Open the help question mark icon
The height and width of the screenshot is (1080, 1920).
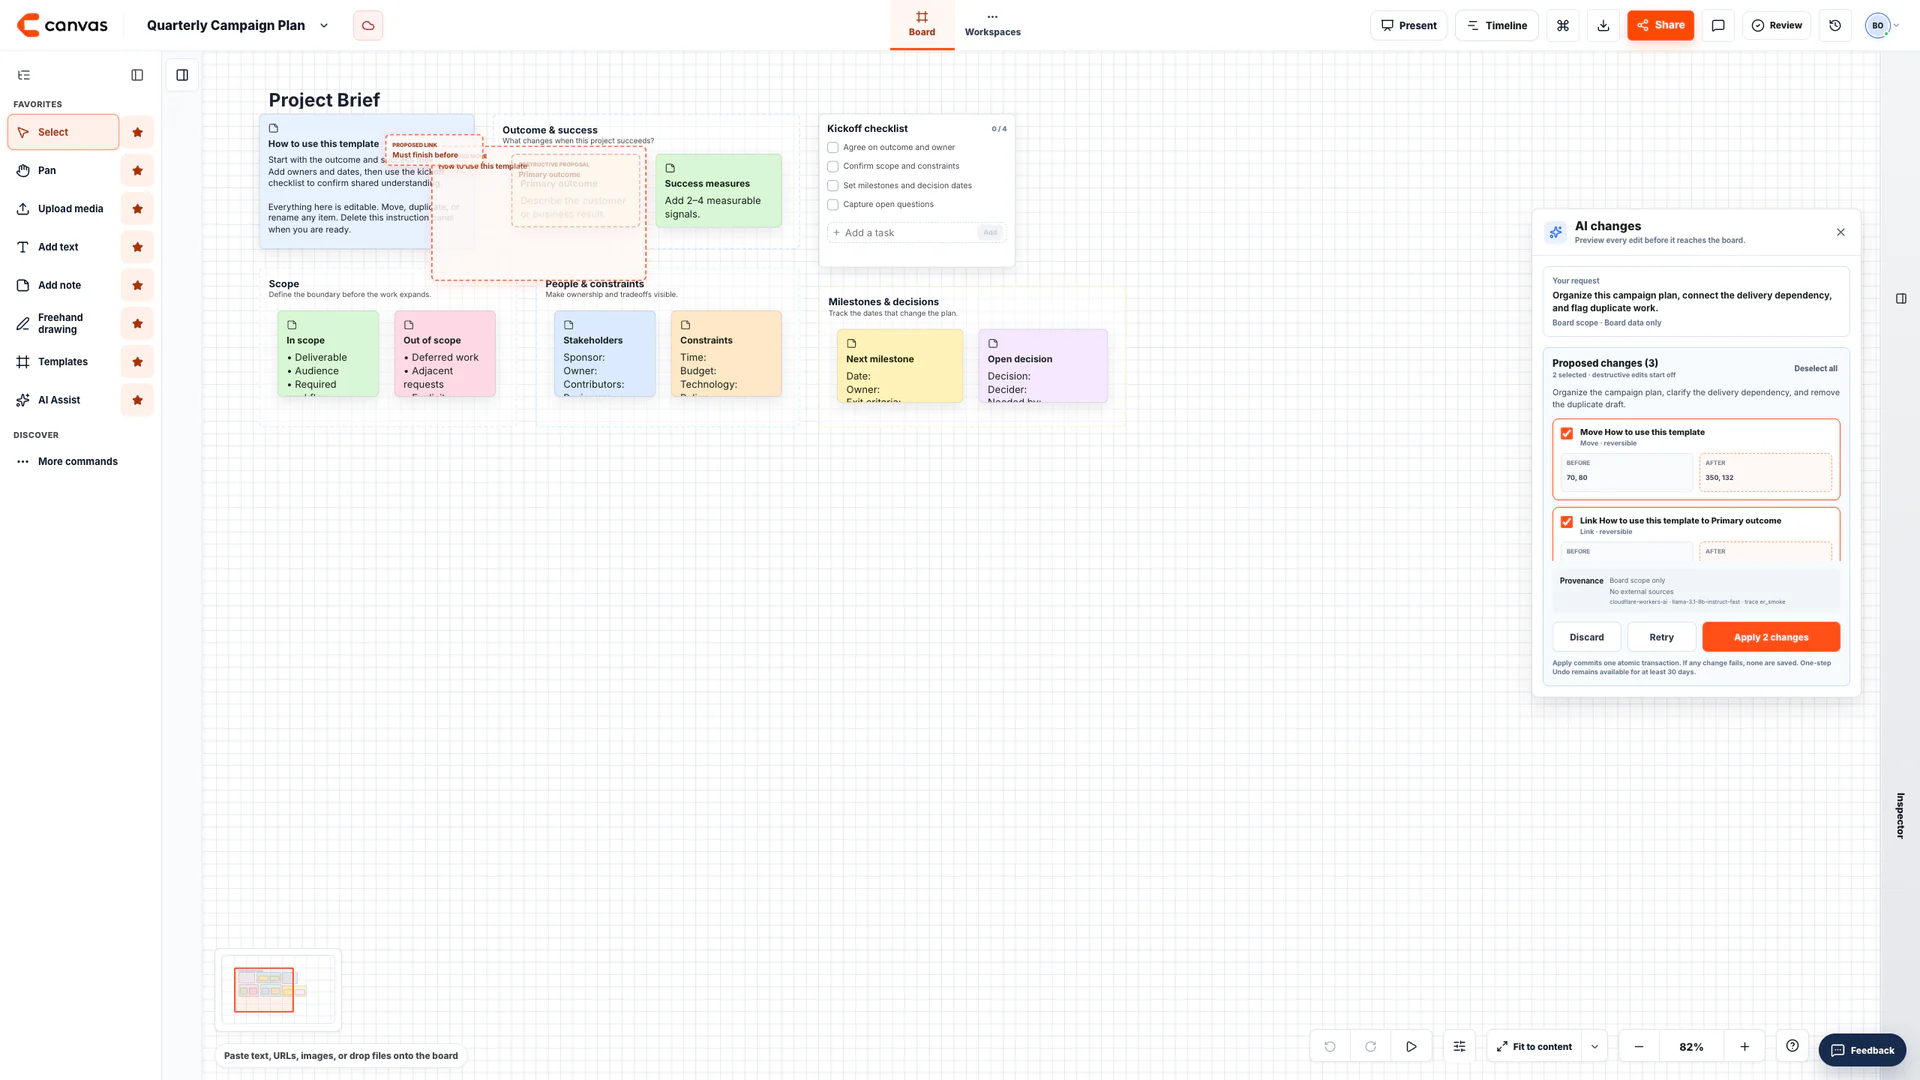click(1792, 1046)
